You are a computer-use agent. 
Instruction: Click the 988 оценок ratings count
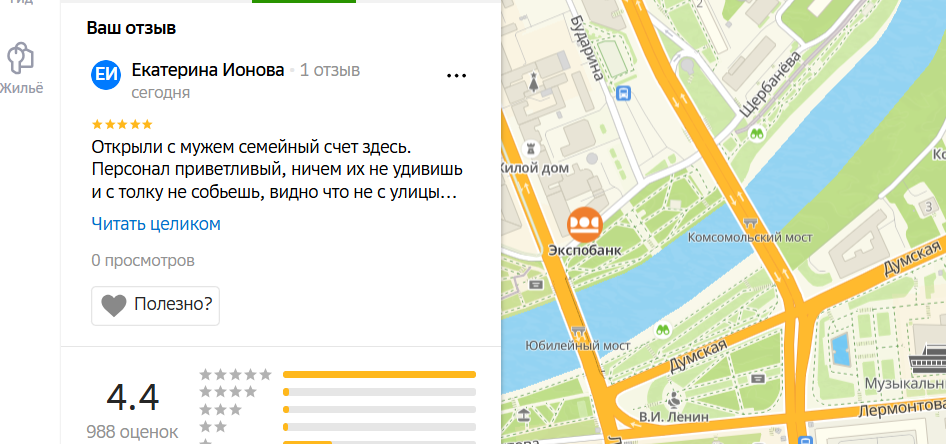click(x=133, y=432)
